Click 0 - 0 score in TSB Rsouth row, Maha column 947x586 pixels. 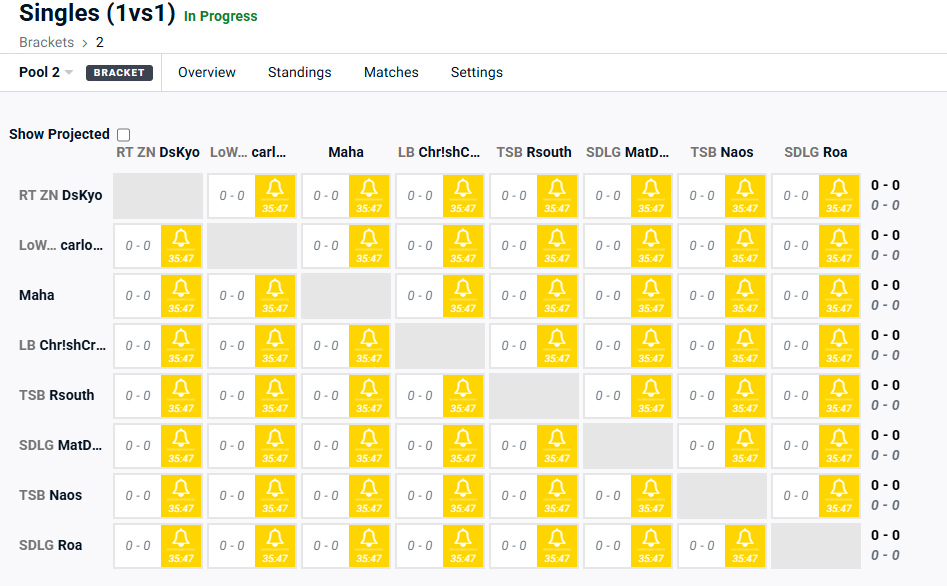point(326,396)
